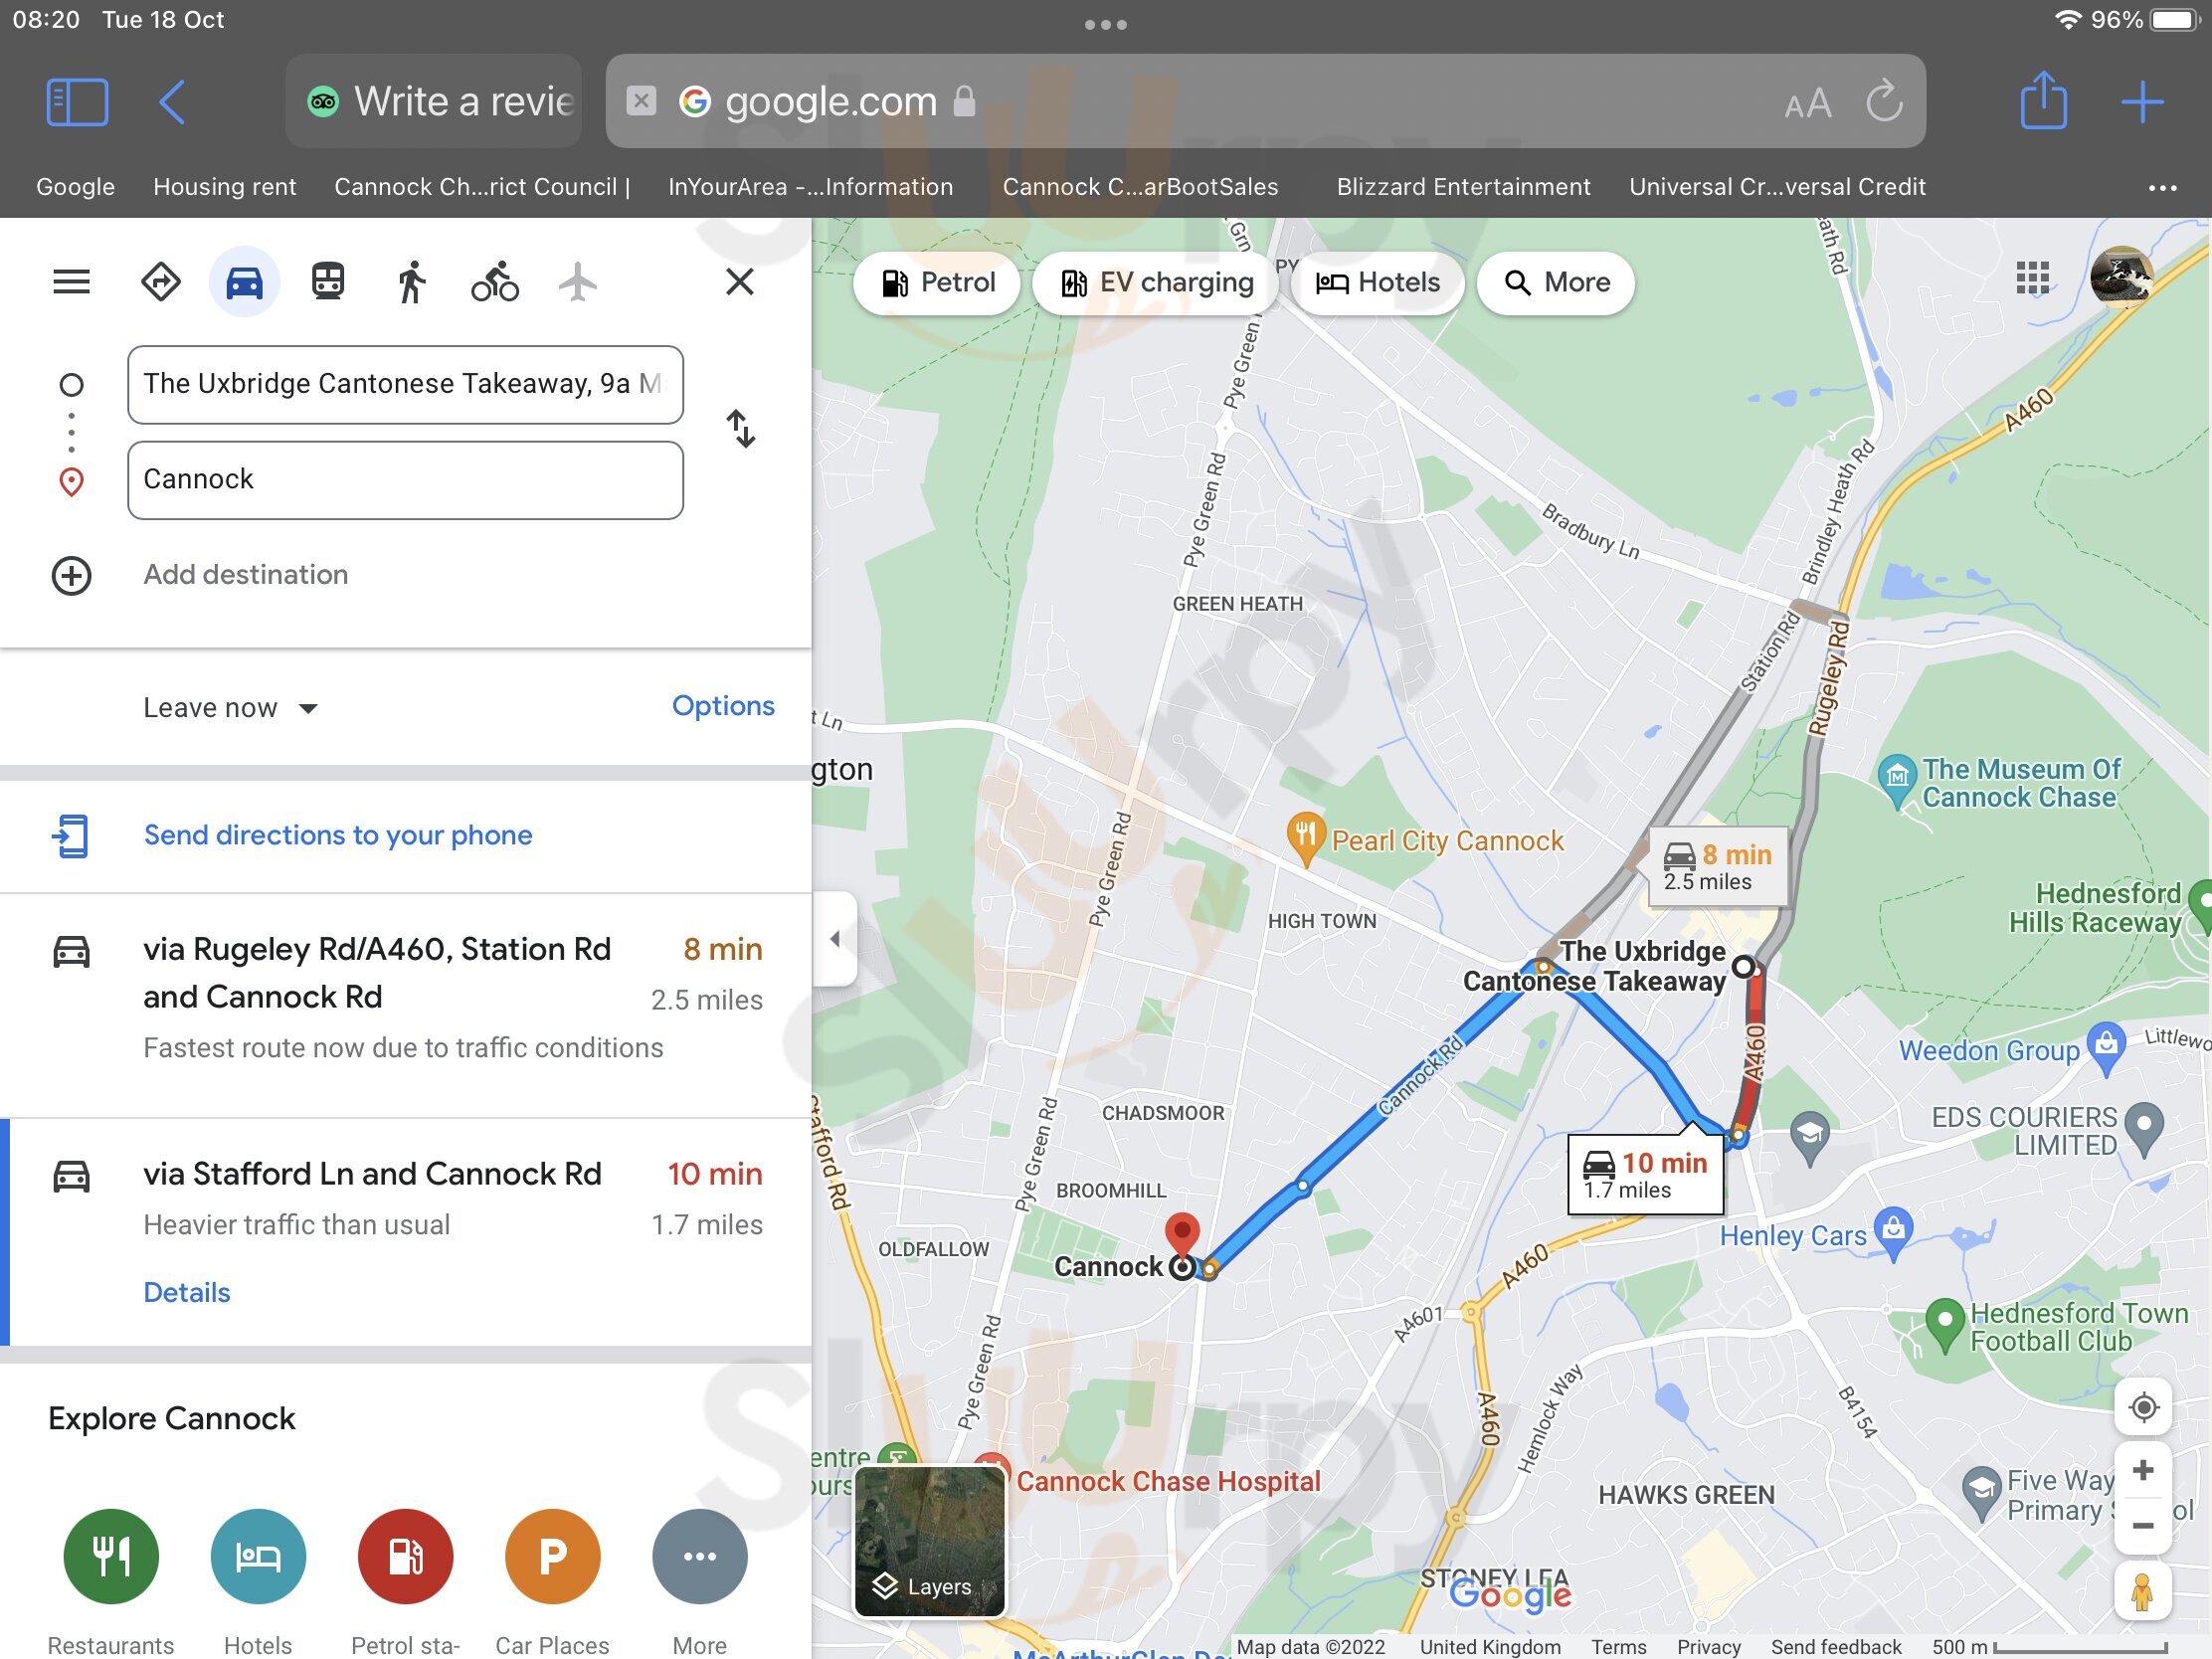Click Send directions to your phone

click(337, 835)
